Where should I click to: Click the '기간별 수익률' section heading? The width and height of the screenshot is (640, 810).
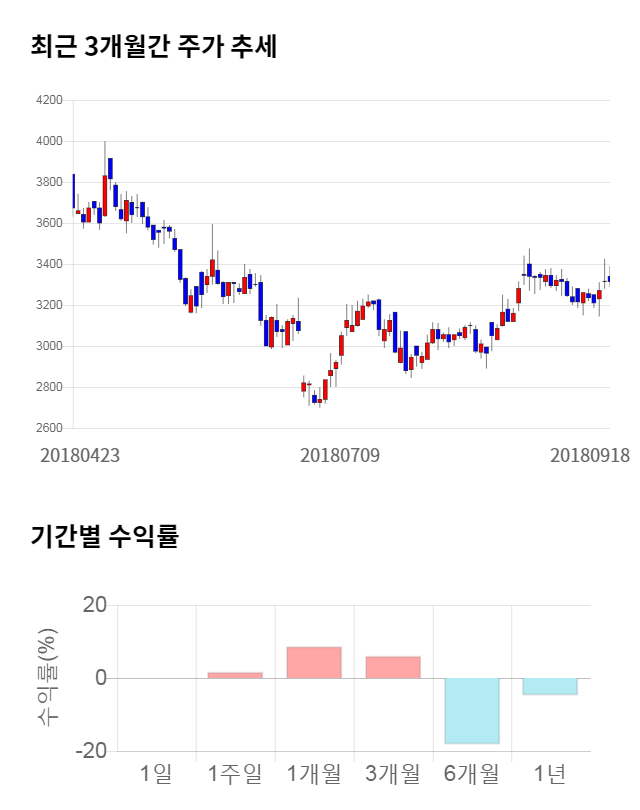coord(104,536)
